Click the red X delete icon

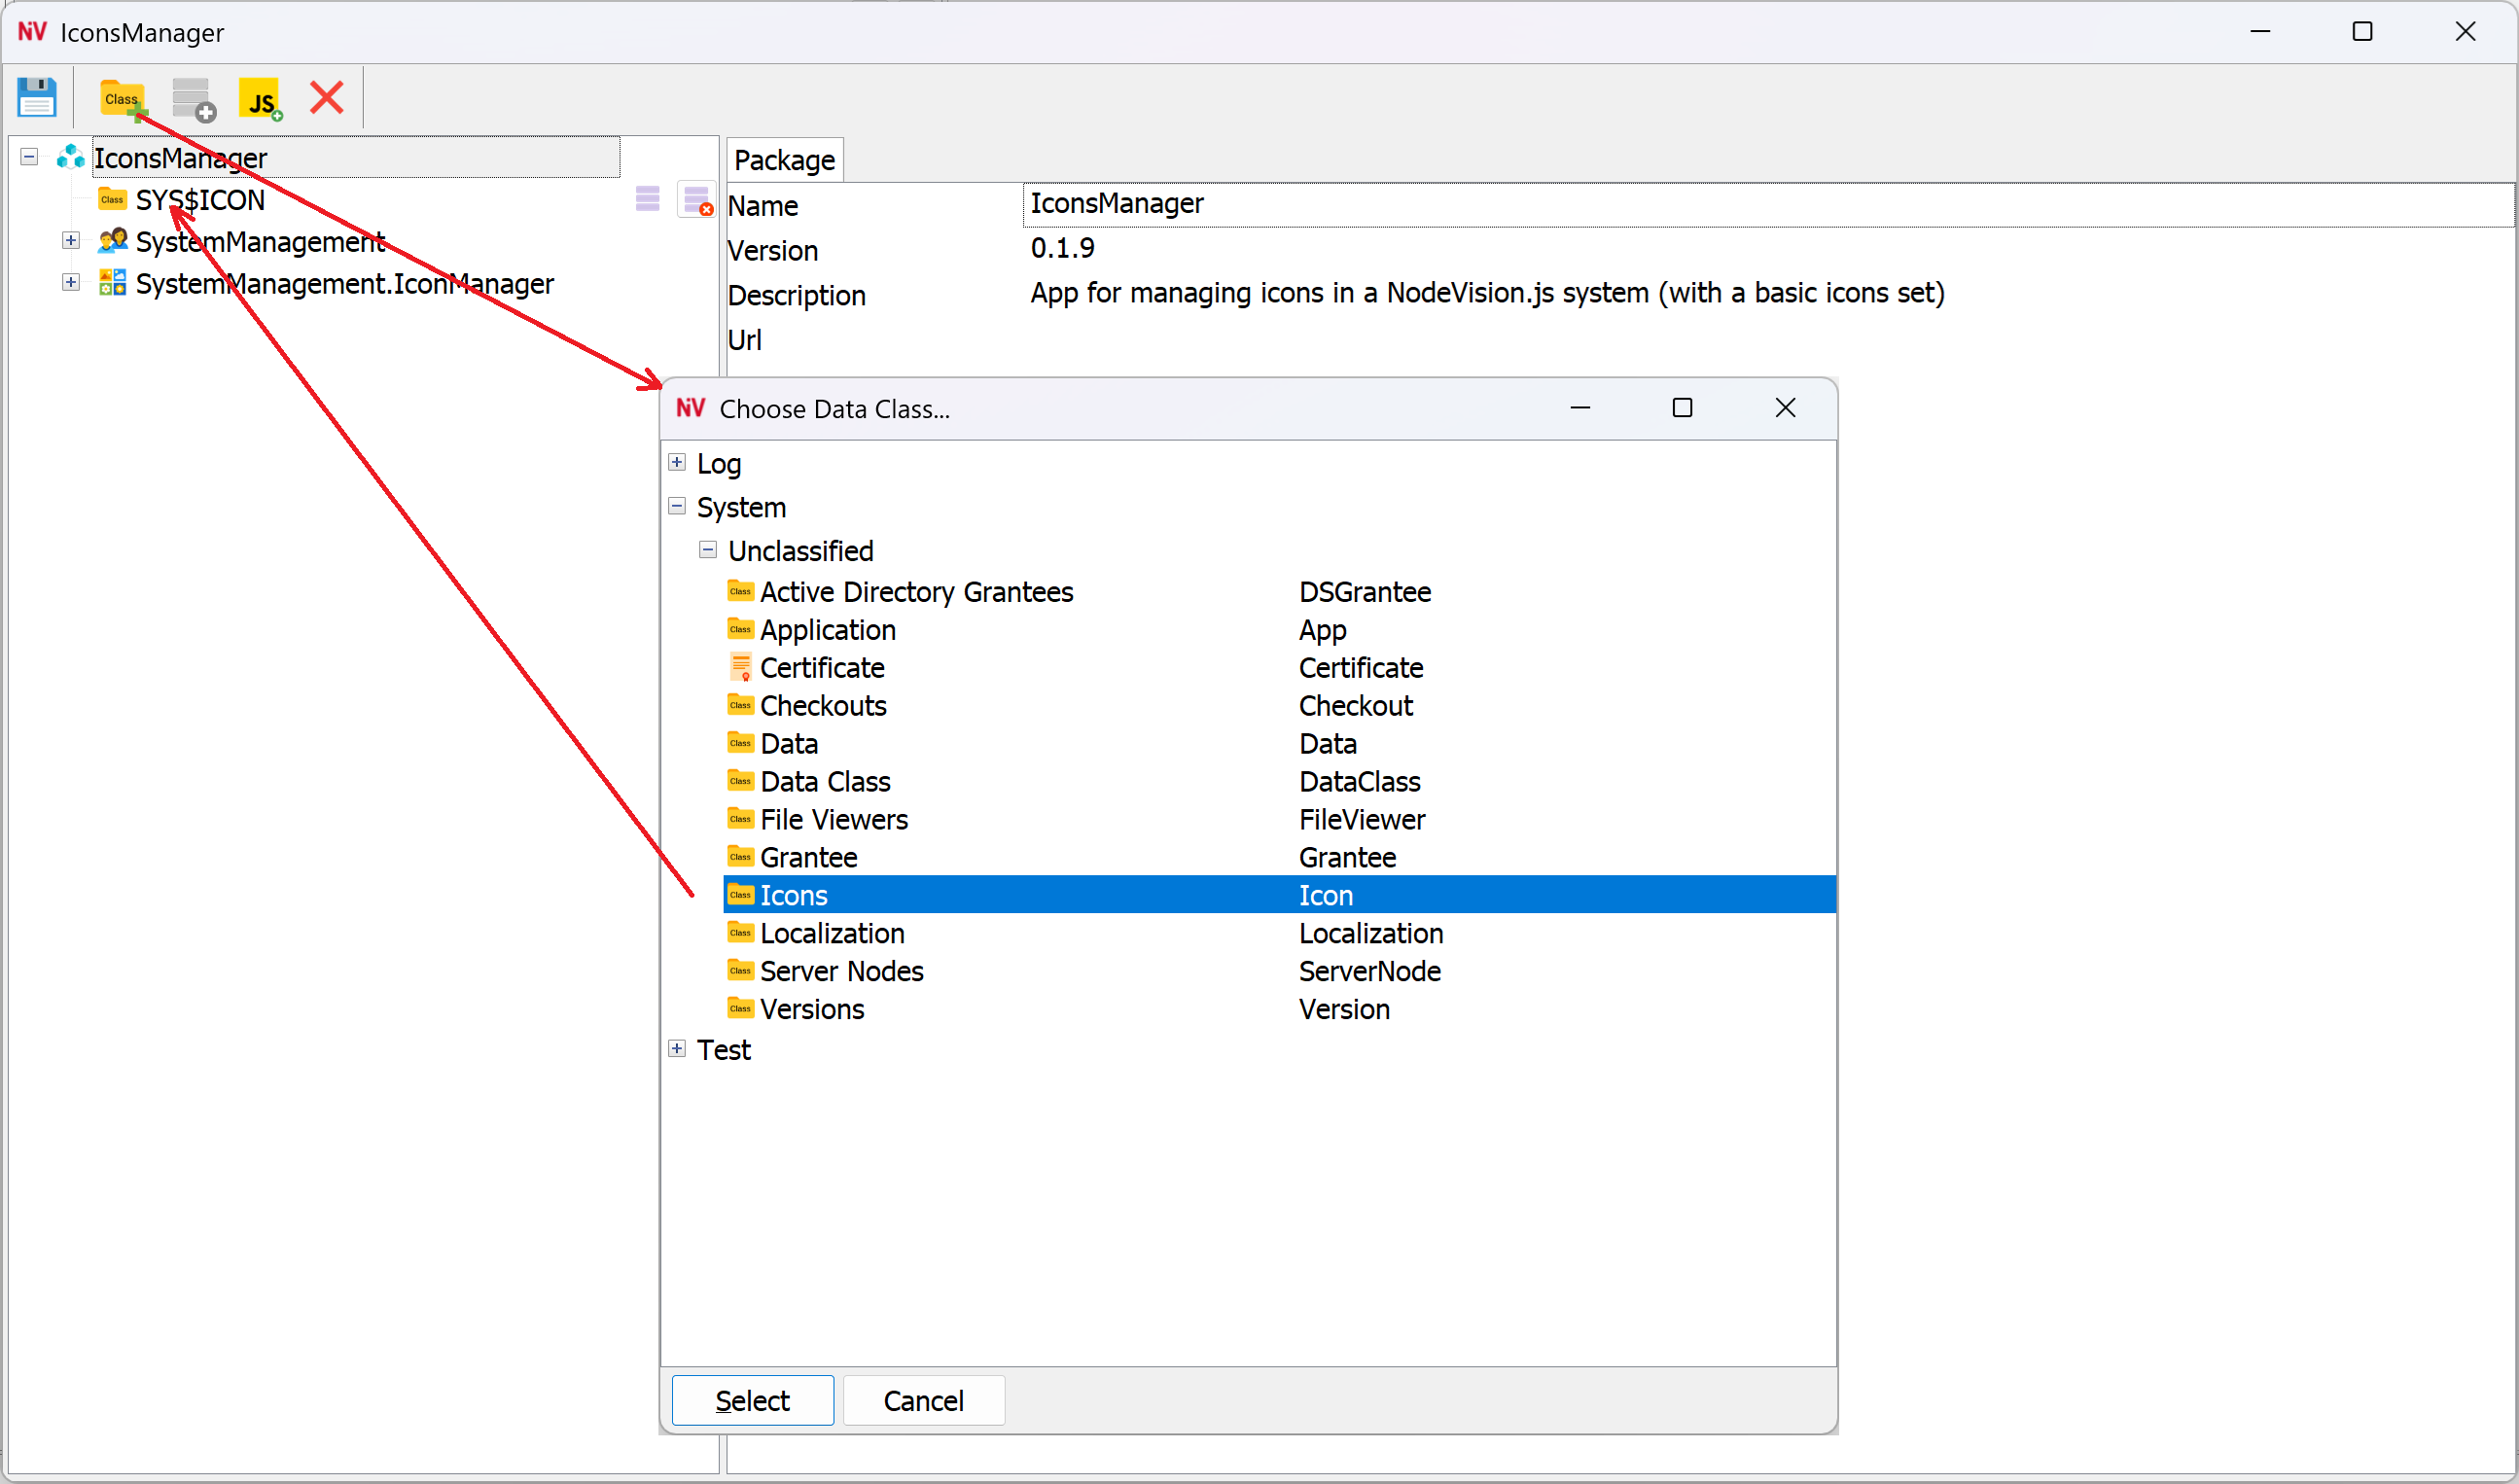[x=325, y=97]
